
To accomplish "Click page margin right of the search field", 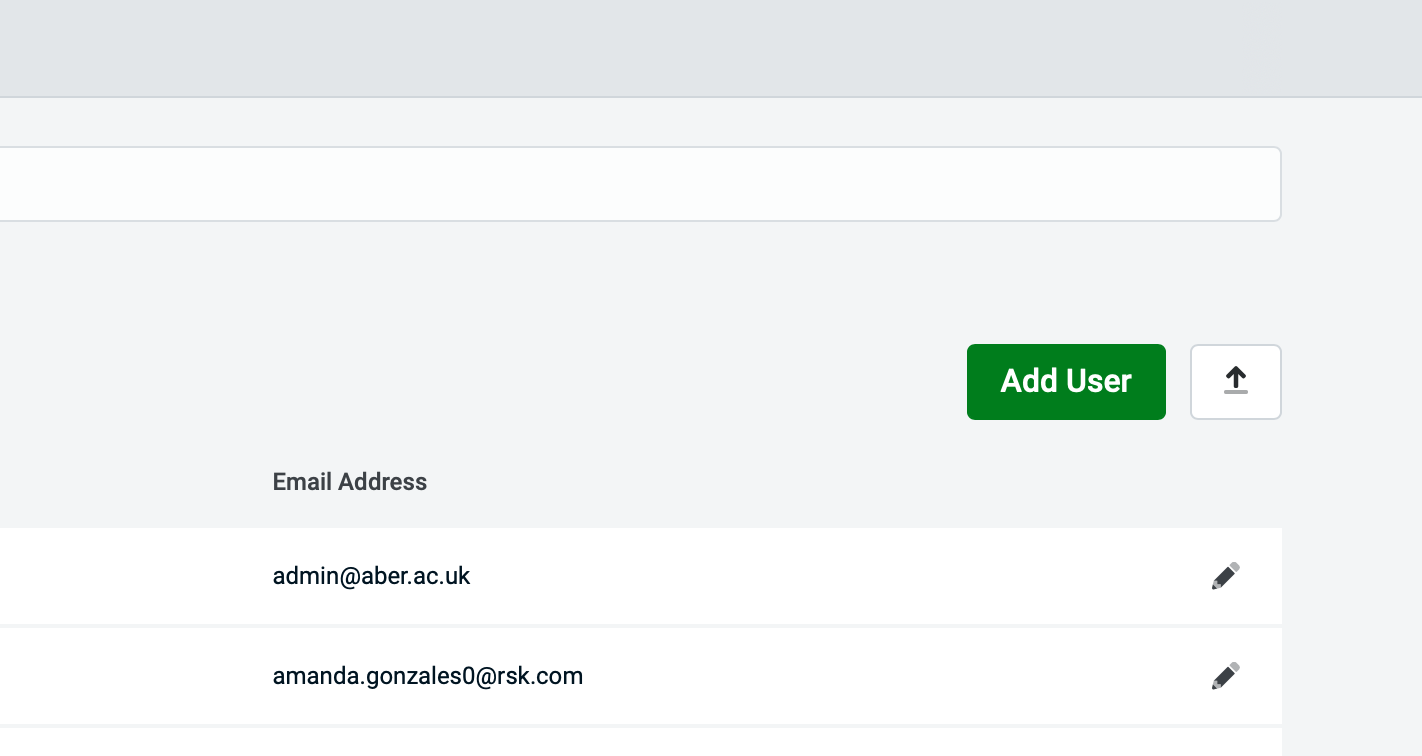I will click(1350, 184).
